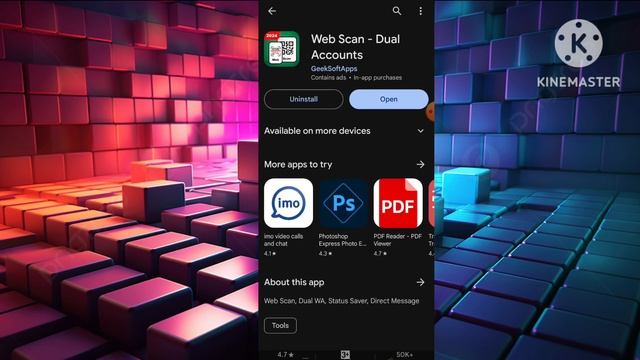This screenshot has height=360, width=640.
Task: Go back using the arrow icon
Action: (272, 11)
